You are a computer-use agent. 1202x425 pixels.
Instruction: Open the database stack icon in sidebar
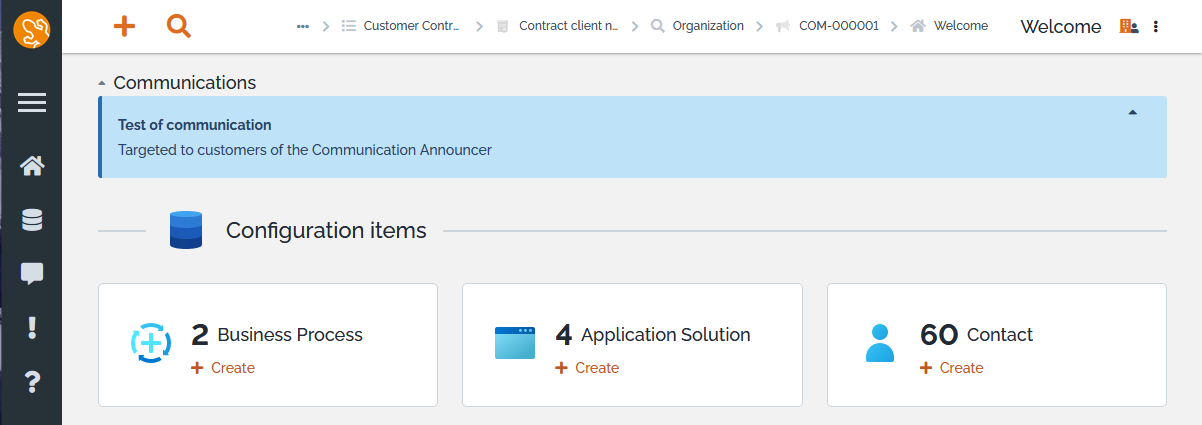pyautogui.click(x=32, y=220)
